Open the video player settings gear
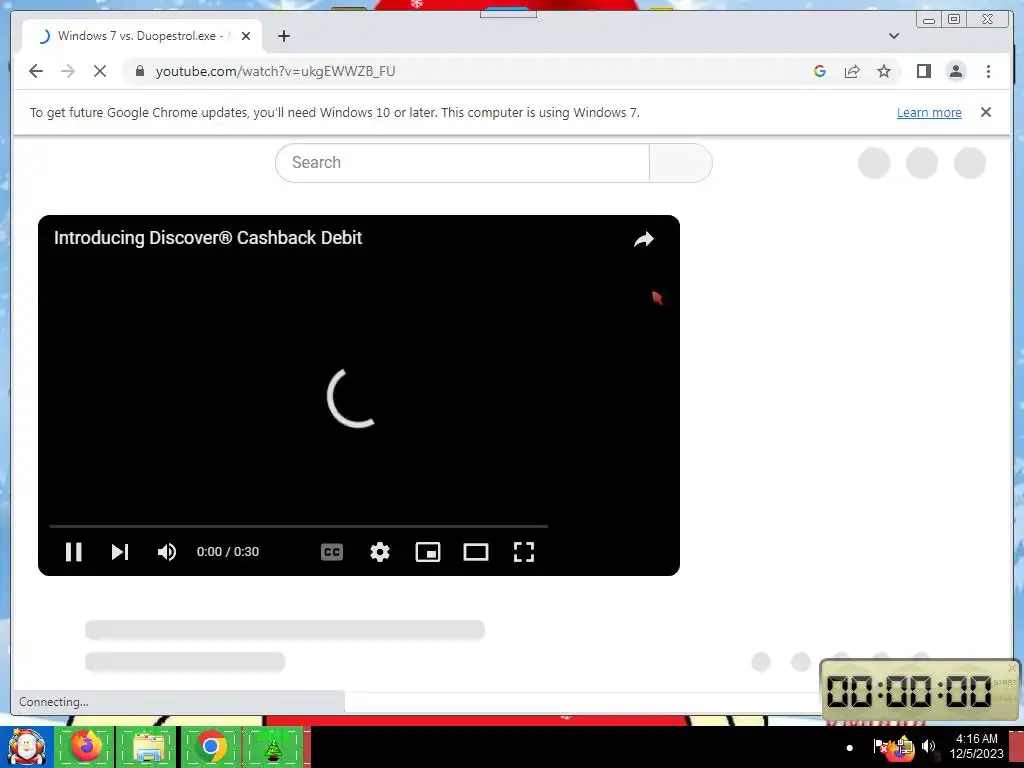Image resolution: width=1024 pixels, height=768 pixels. tap(379, 552)
